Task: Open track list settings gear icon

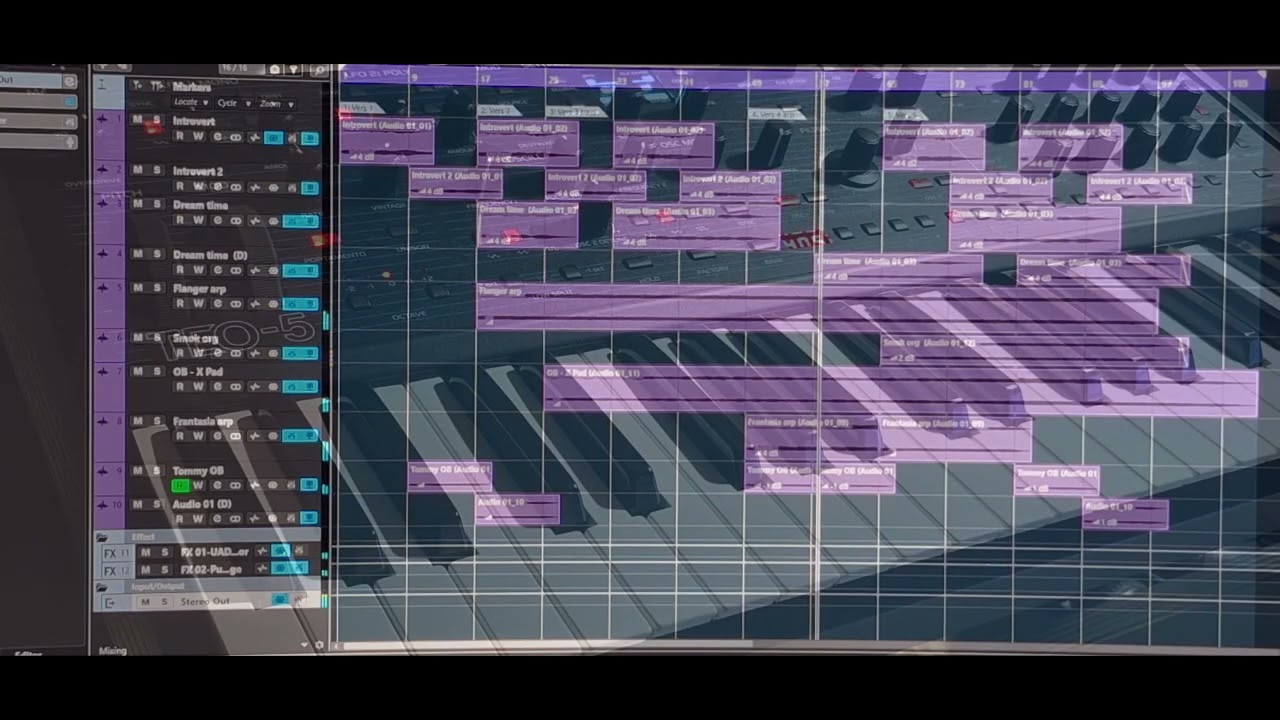Action: [319, 645]
